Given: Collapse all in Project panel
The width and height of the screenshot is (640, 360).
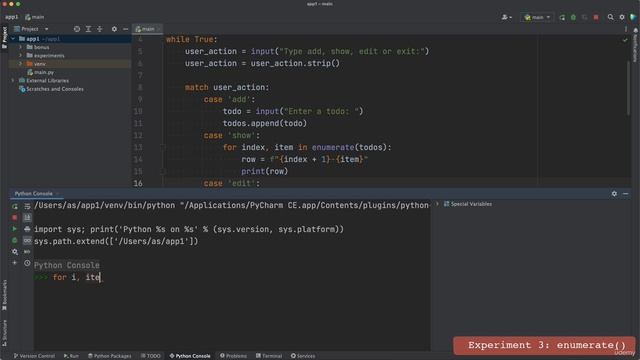Looking at the screenshot, I should coord(100,29).
